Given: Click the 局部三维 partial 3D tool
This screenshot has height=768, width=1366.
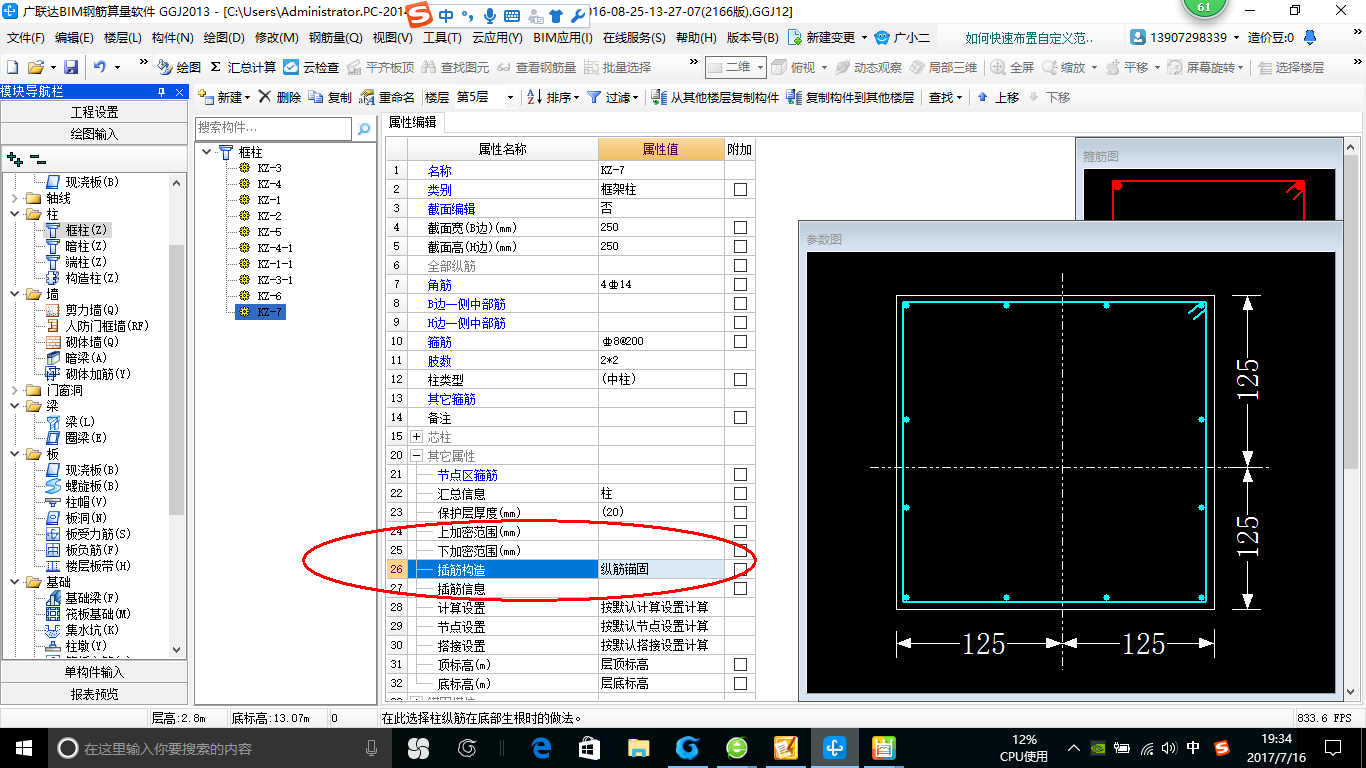Looking at the screenshot, I should coord(944,67).
